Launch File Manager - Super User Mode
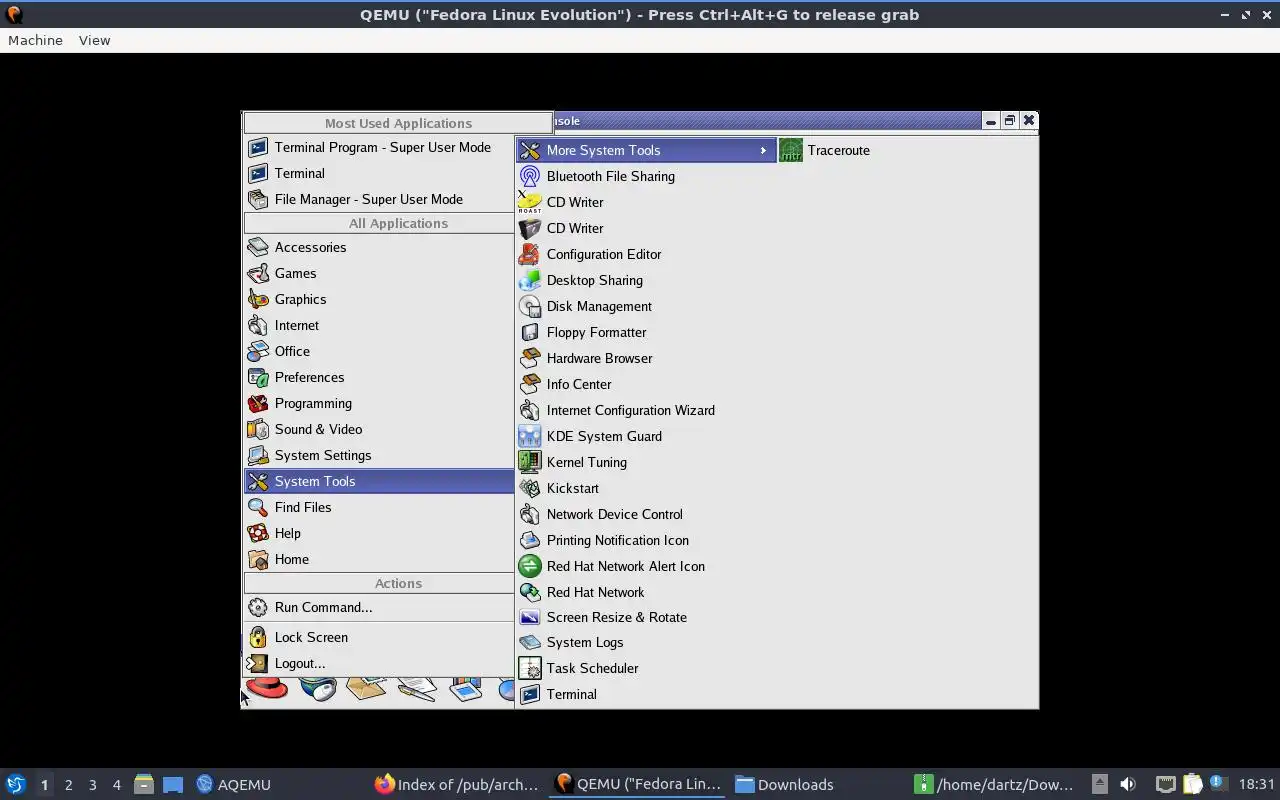This screenshot has width=1280, height=800. coord(379,199)
